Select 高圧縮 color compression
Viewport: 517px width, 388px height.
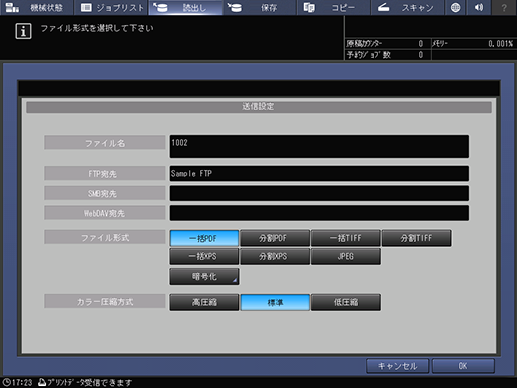204,302
